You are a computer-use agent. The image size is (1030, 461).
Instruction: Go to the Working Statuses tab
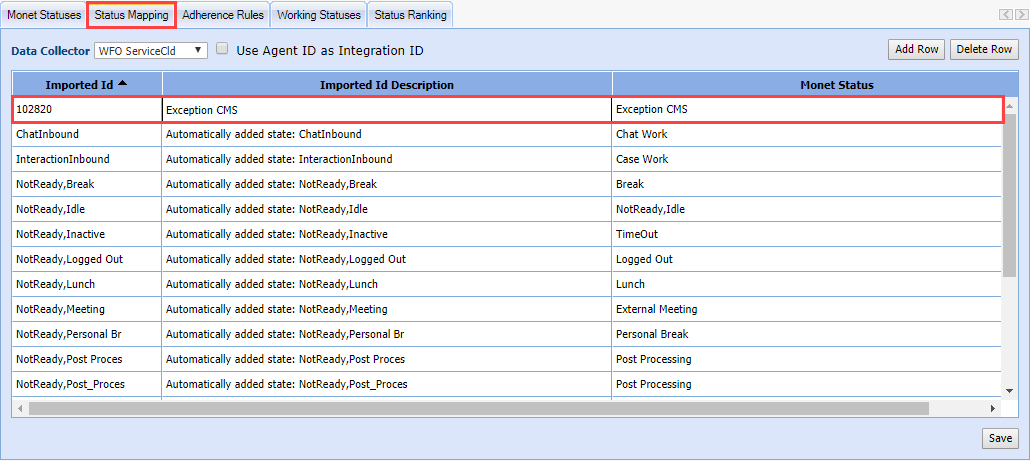[x=318, y=15]
